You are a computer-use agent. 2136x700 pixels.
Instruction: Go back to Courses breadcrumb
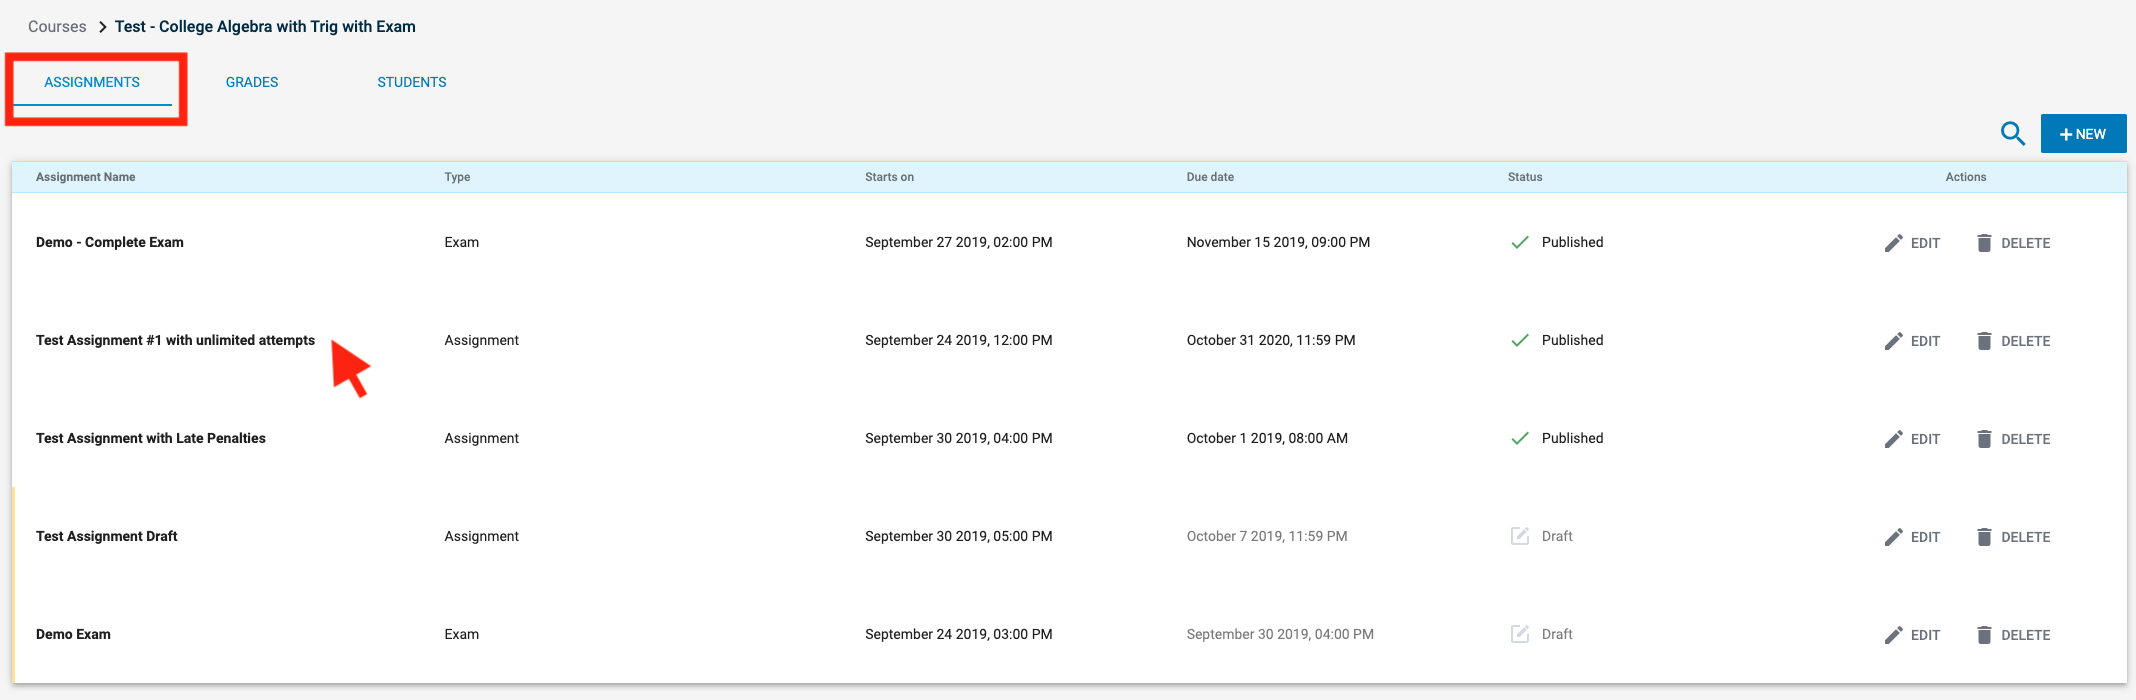(x=57, y=27)
